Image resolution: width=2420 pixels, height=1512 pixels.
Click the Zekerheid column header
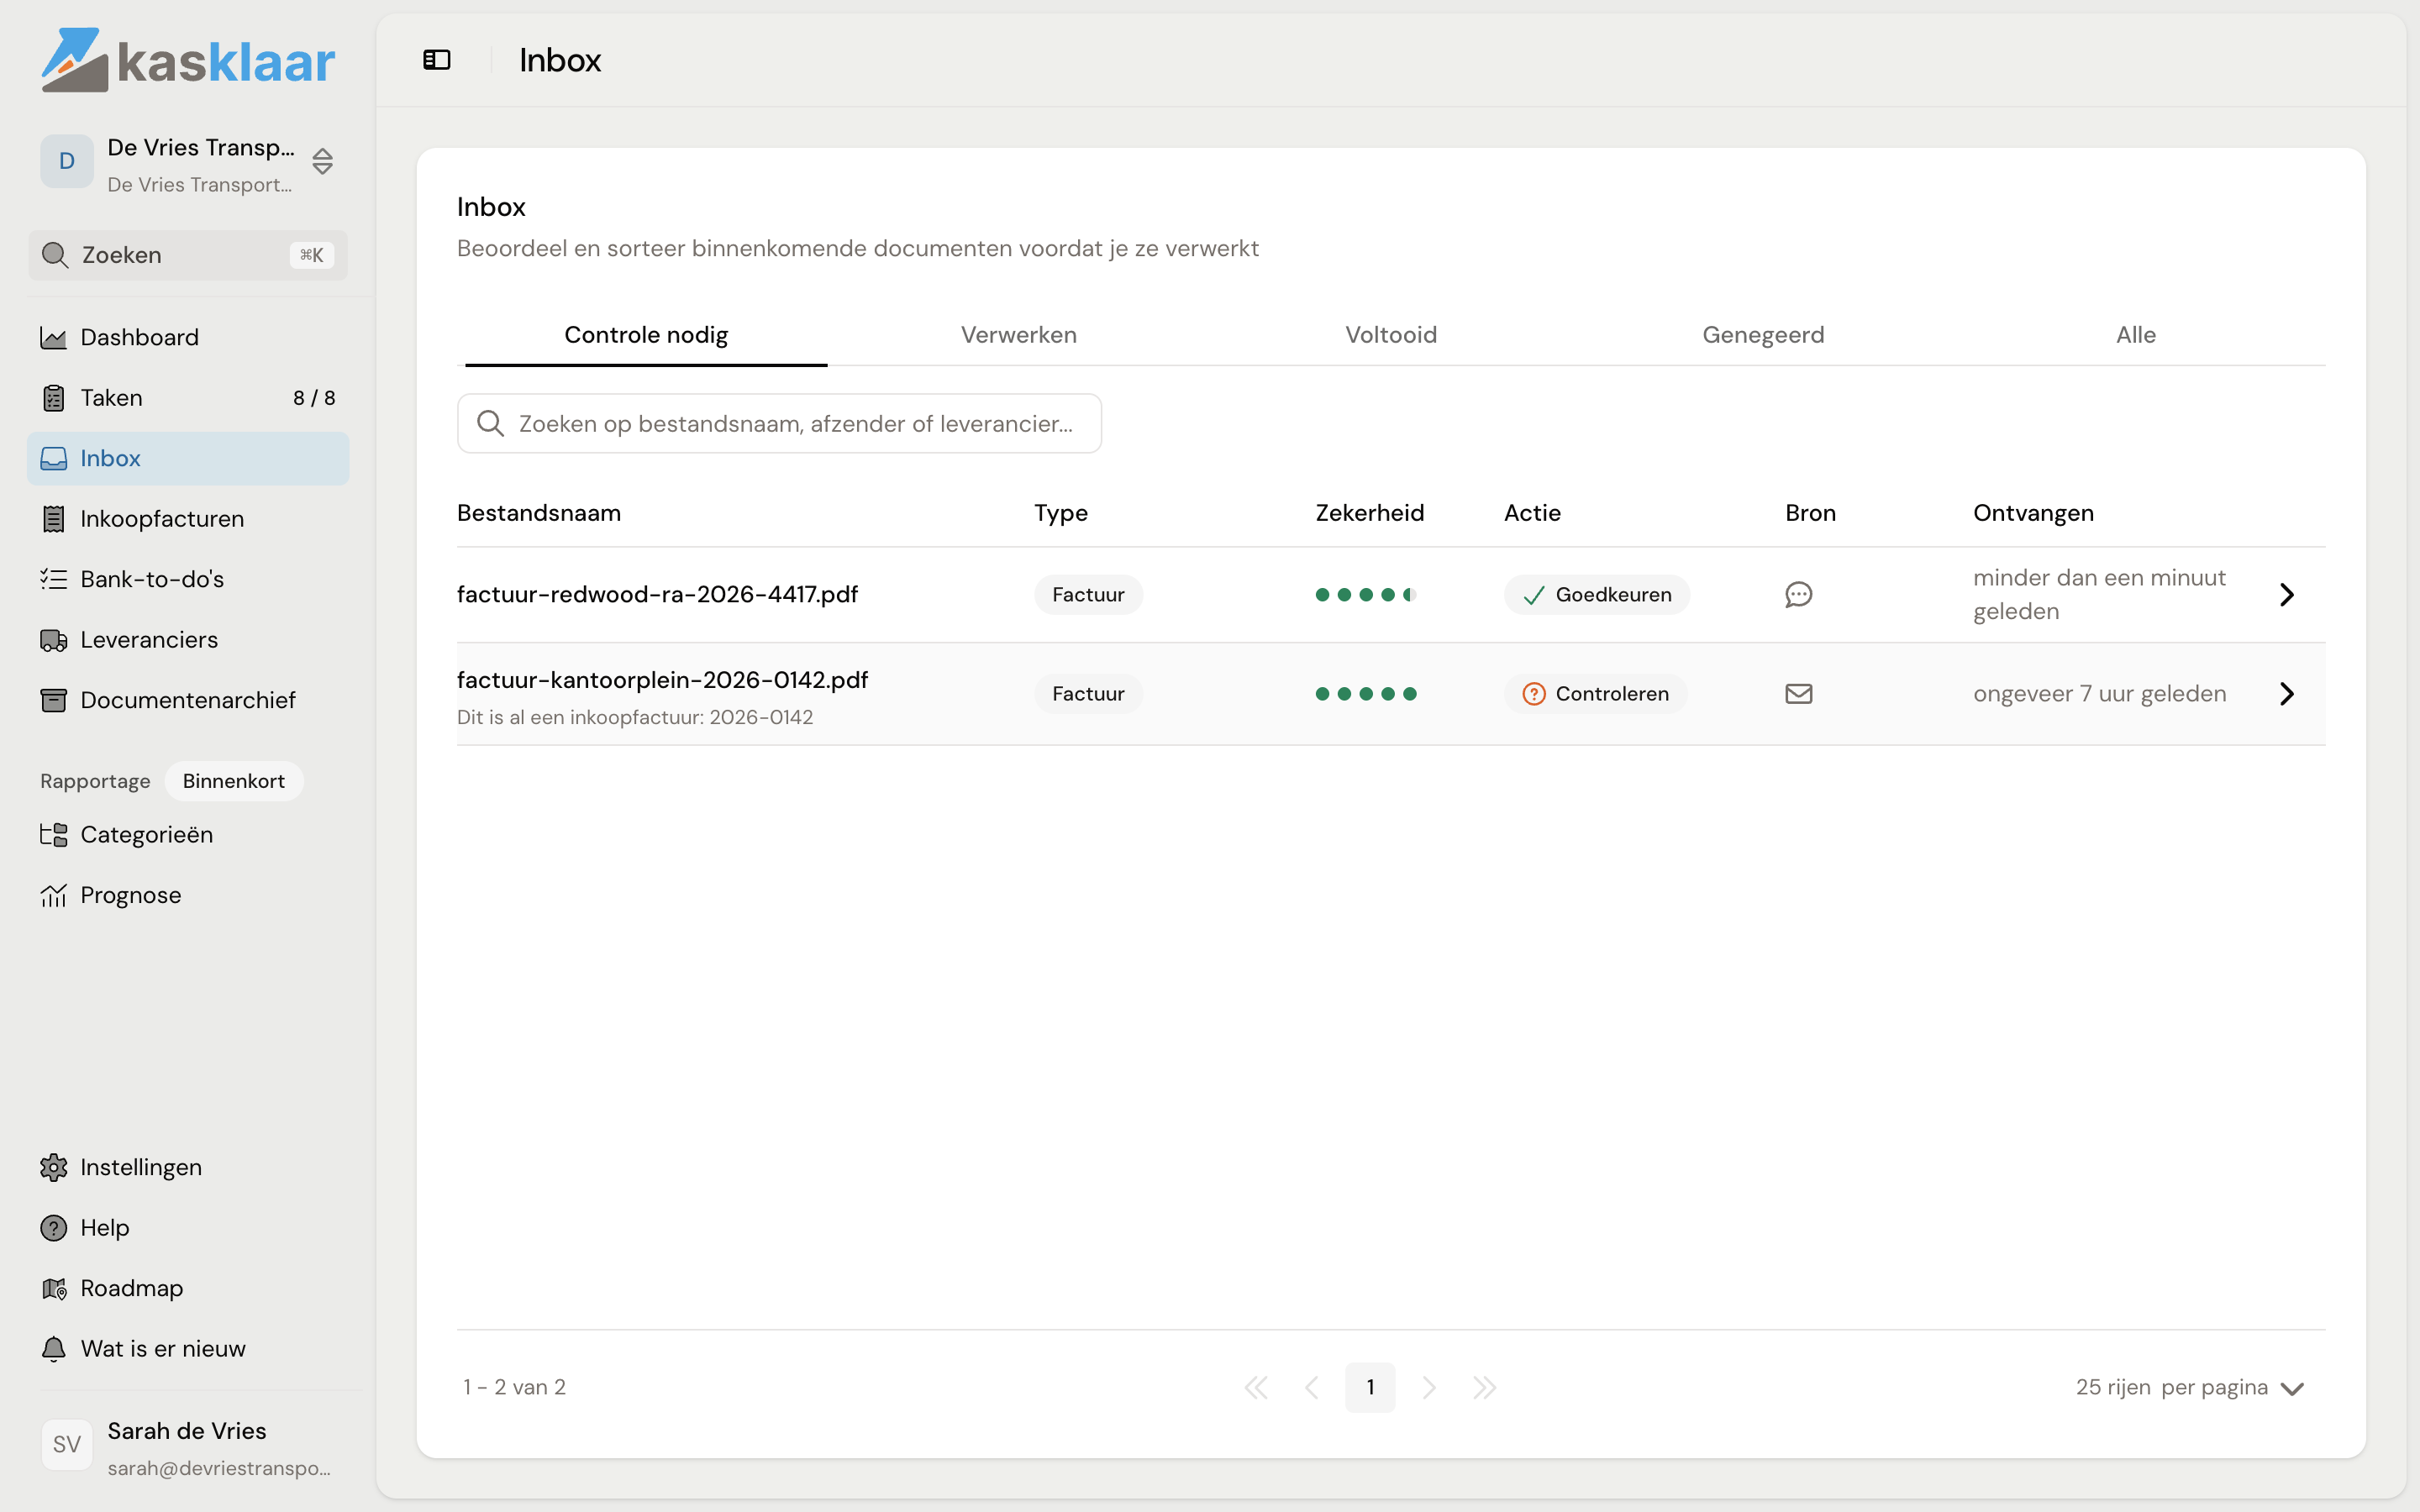click(x=1369, y=513)
